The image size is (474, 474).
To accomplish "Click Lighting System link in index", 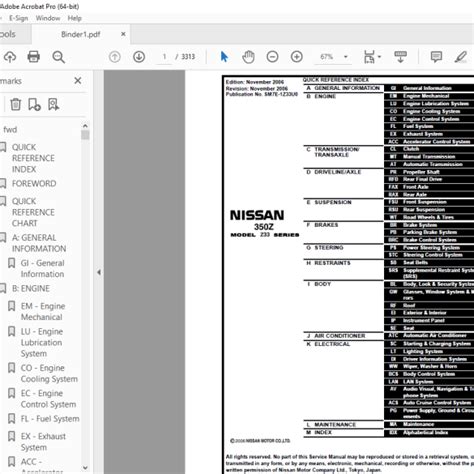I will click(x=423, y=351).
